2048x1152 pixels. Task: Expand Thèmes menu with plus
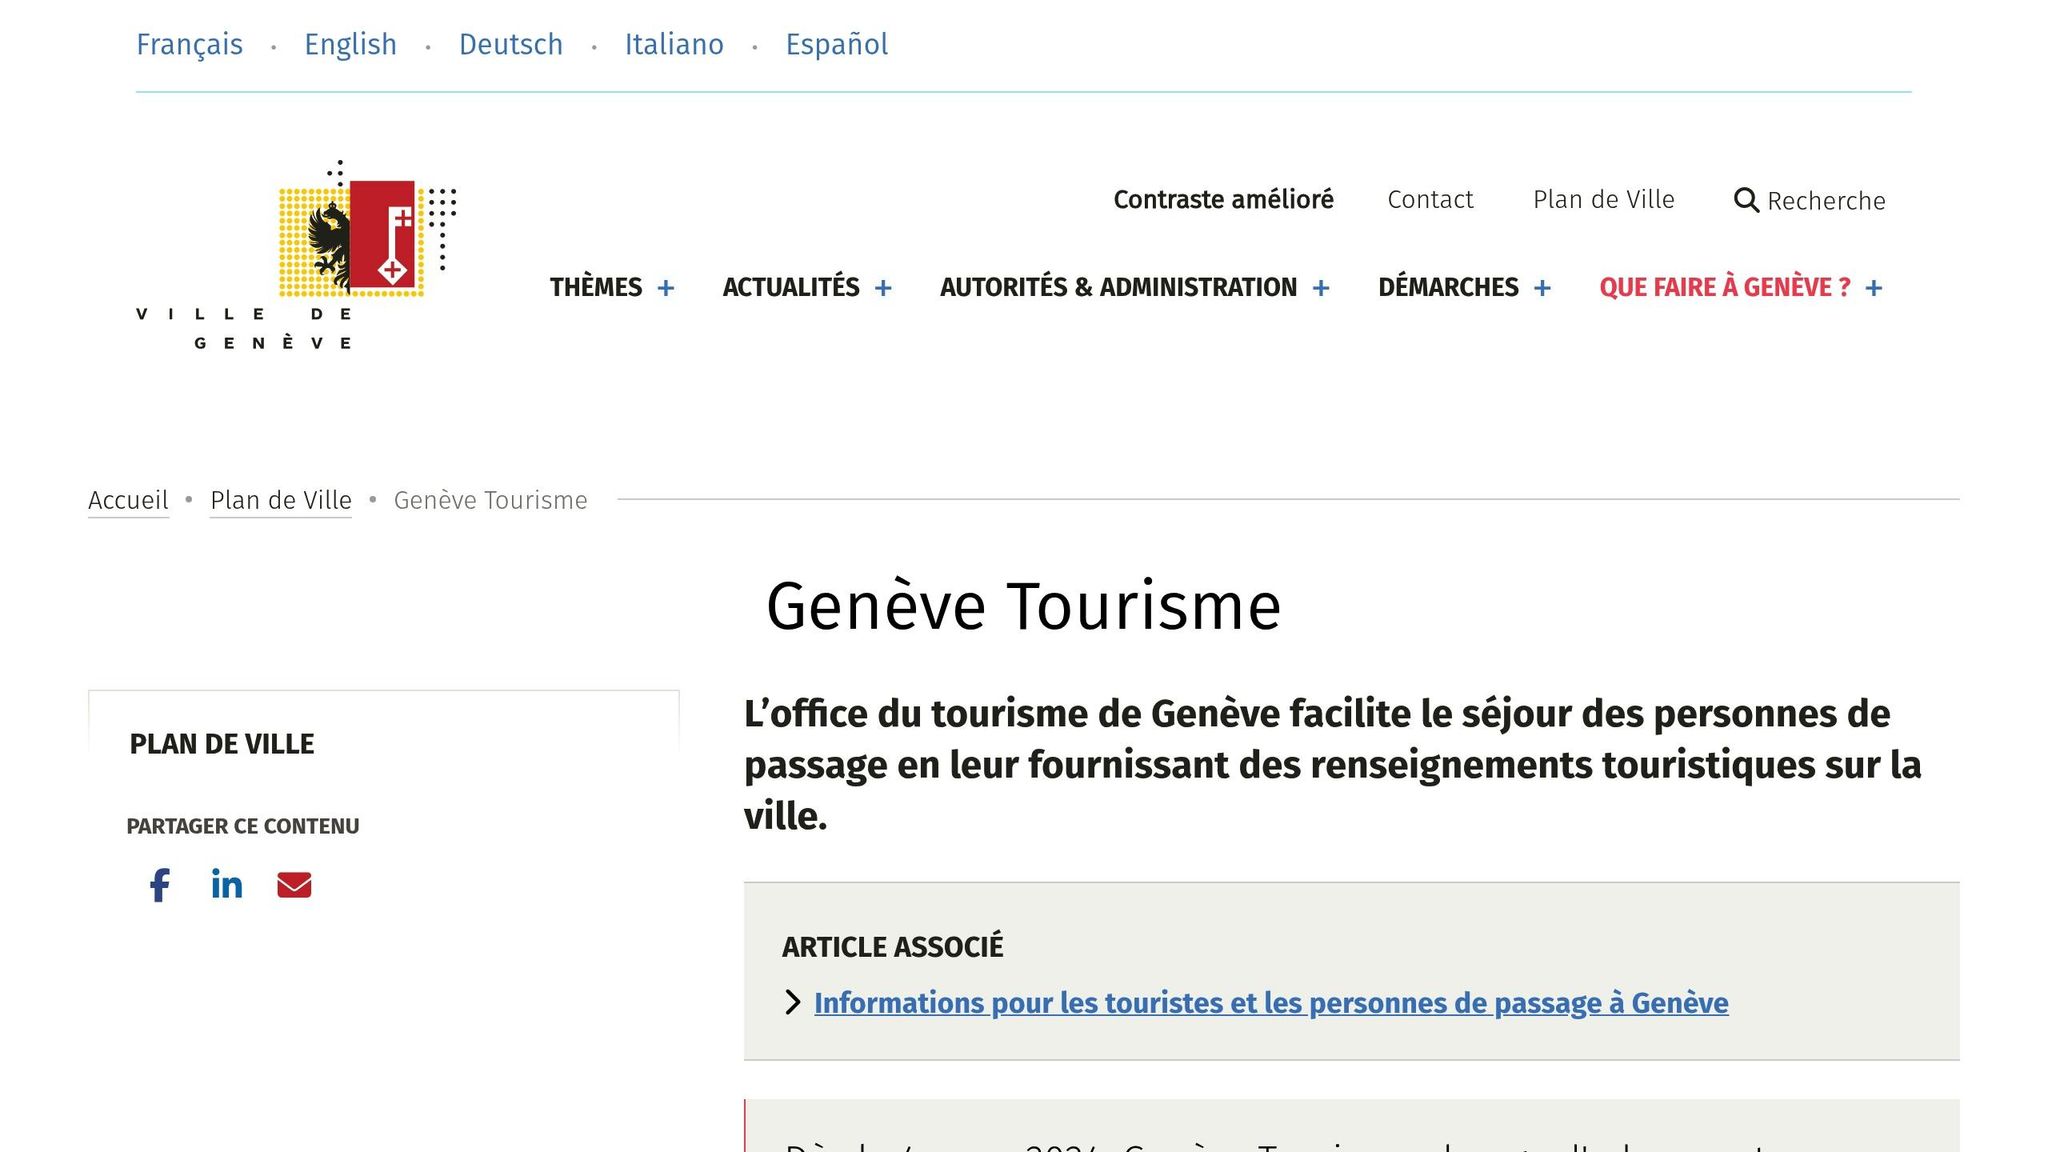point(666,288)
